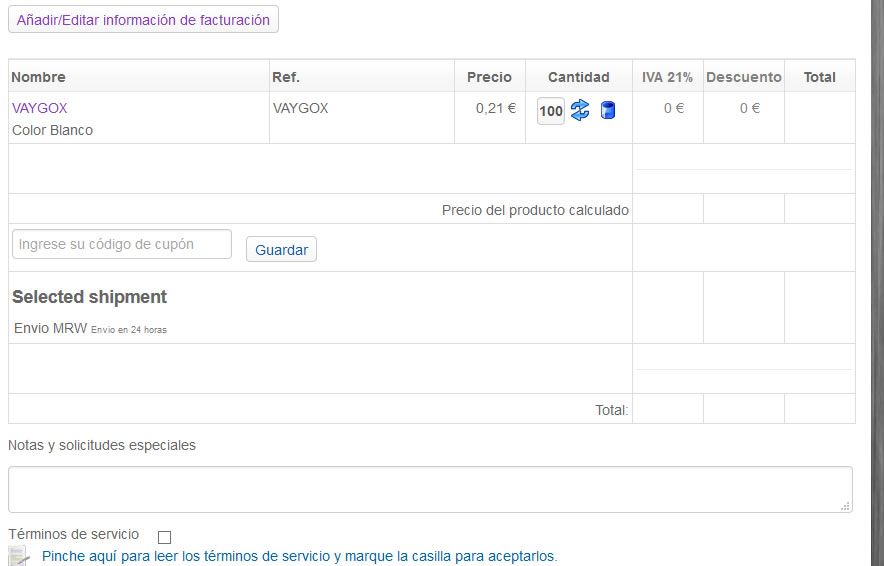The width and height of the screenshot is (884, 566).
Task: Click the terms of service document icon
Action: point(19,556)
